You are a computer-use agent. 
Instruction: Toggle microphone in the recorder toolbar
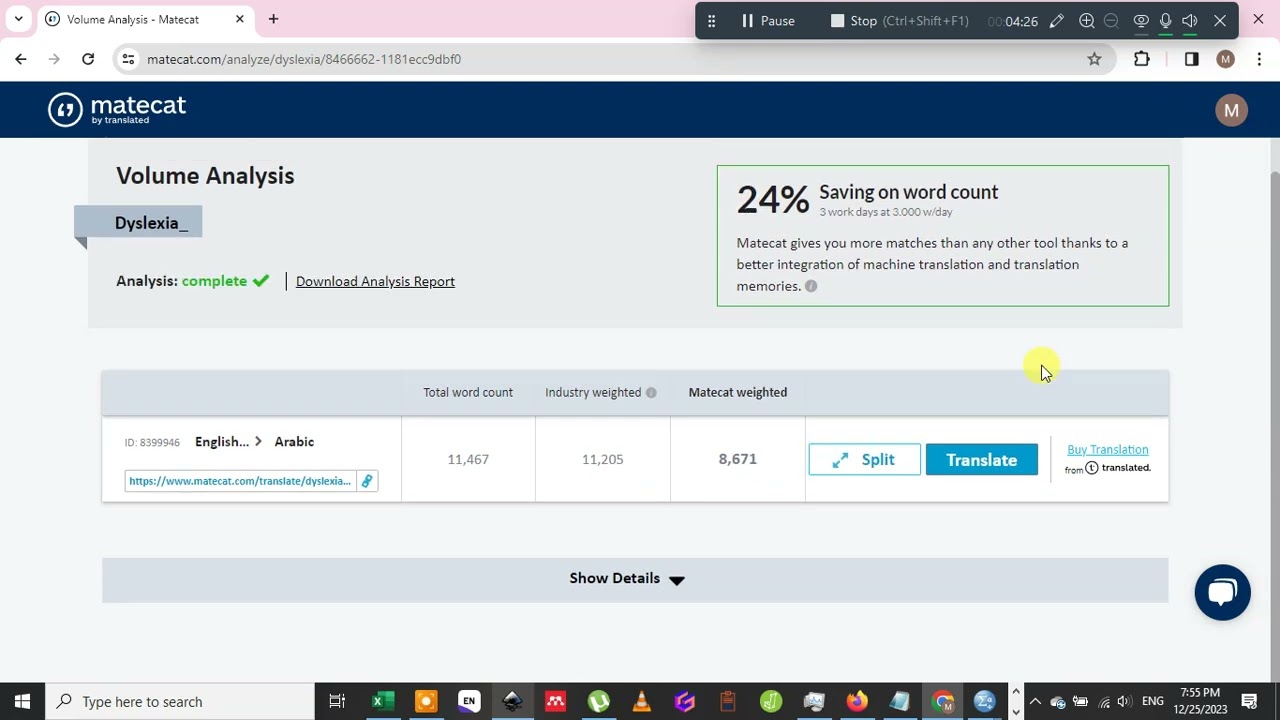coord(1165,21)
